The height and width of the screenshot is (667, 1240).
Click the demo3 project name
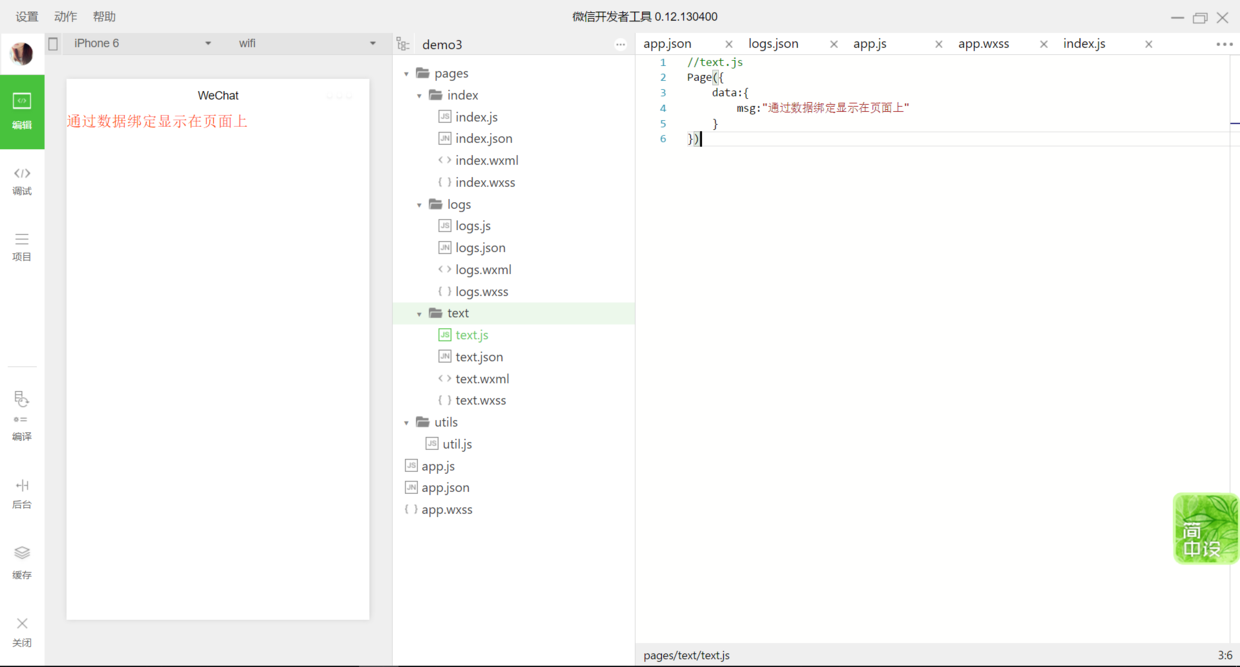442,45
